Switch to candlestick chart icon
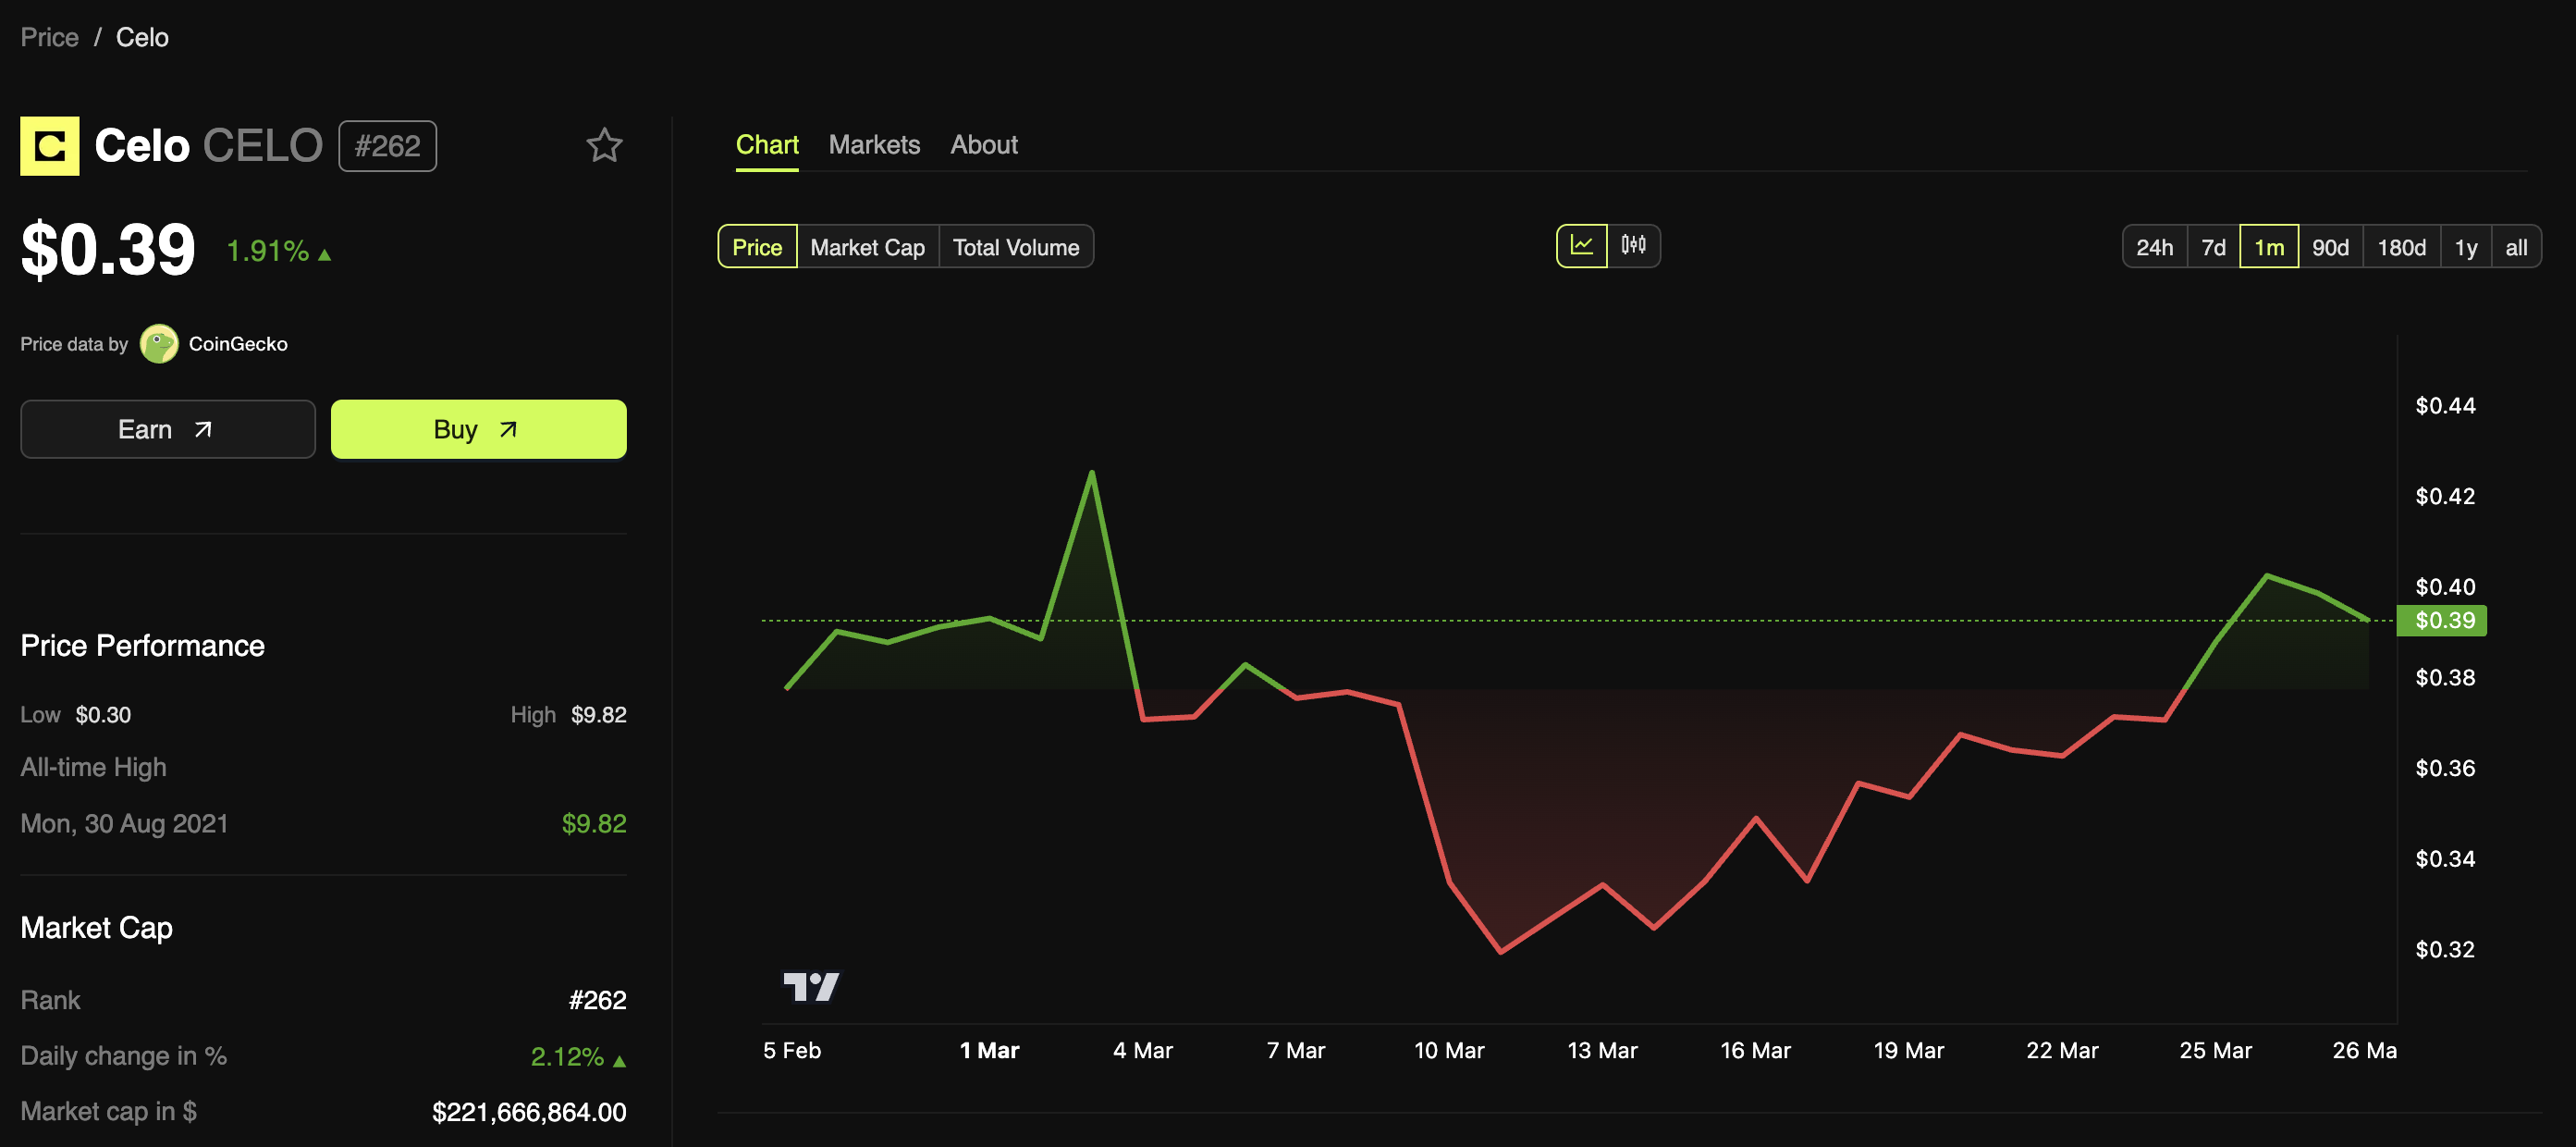2576x1147 pixels. [x=1634, y=246]
